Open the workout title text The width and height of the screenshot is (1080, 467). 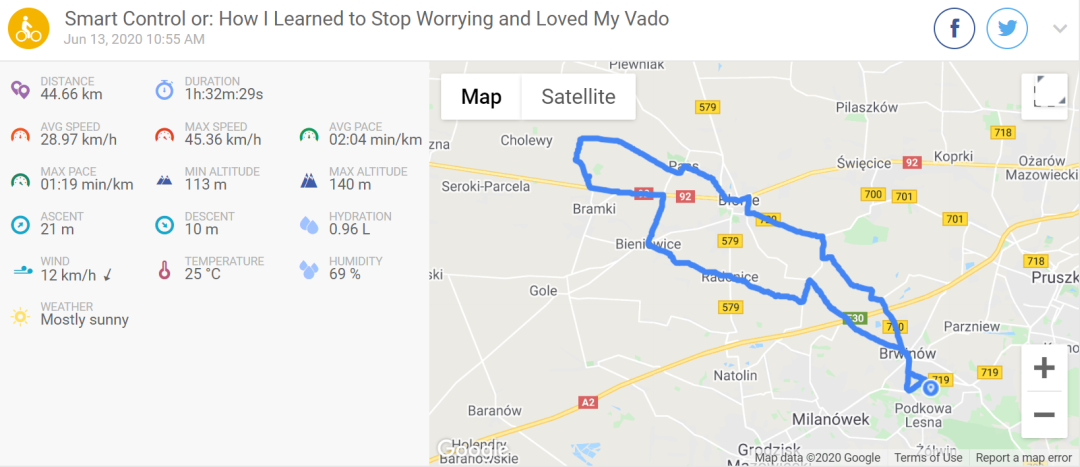pyautogui.click(x=366, y=19)
